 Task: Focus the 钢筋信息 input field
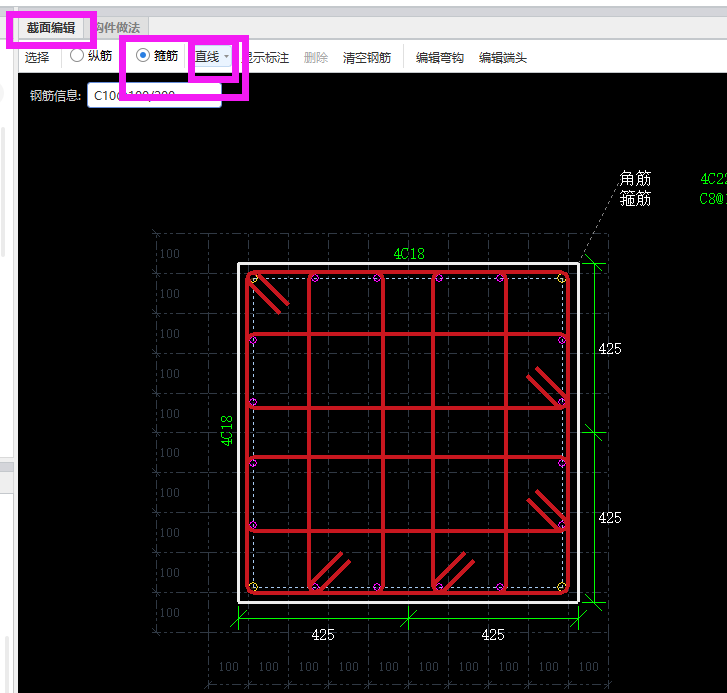[154, 95]
